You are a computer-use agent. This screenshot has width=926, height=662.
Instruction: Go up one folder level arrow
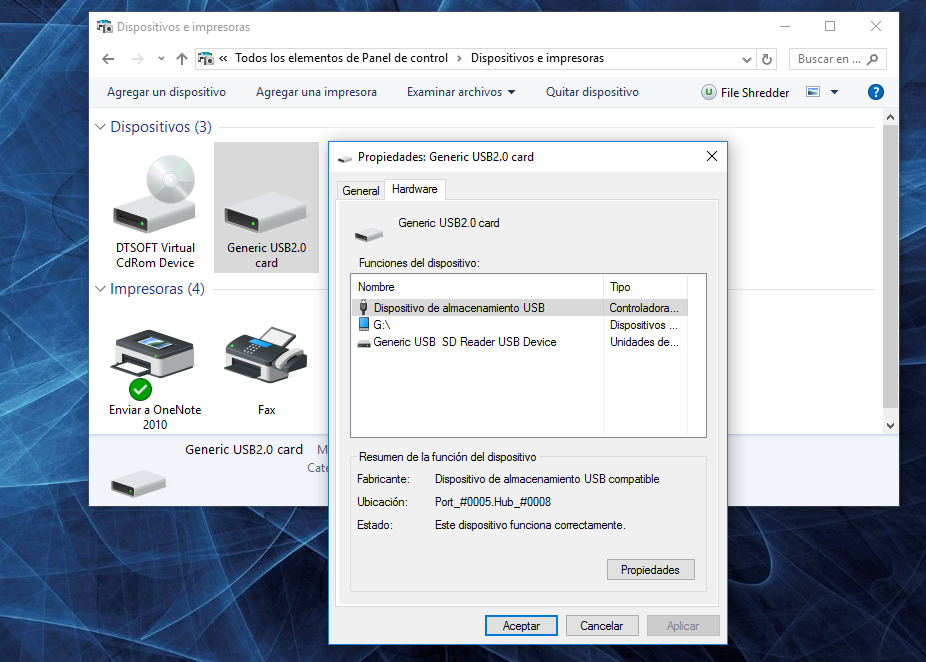[182, 59]
